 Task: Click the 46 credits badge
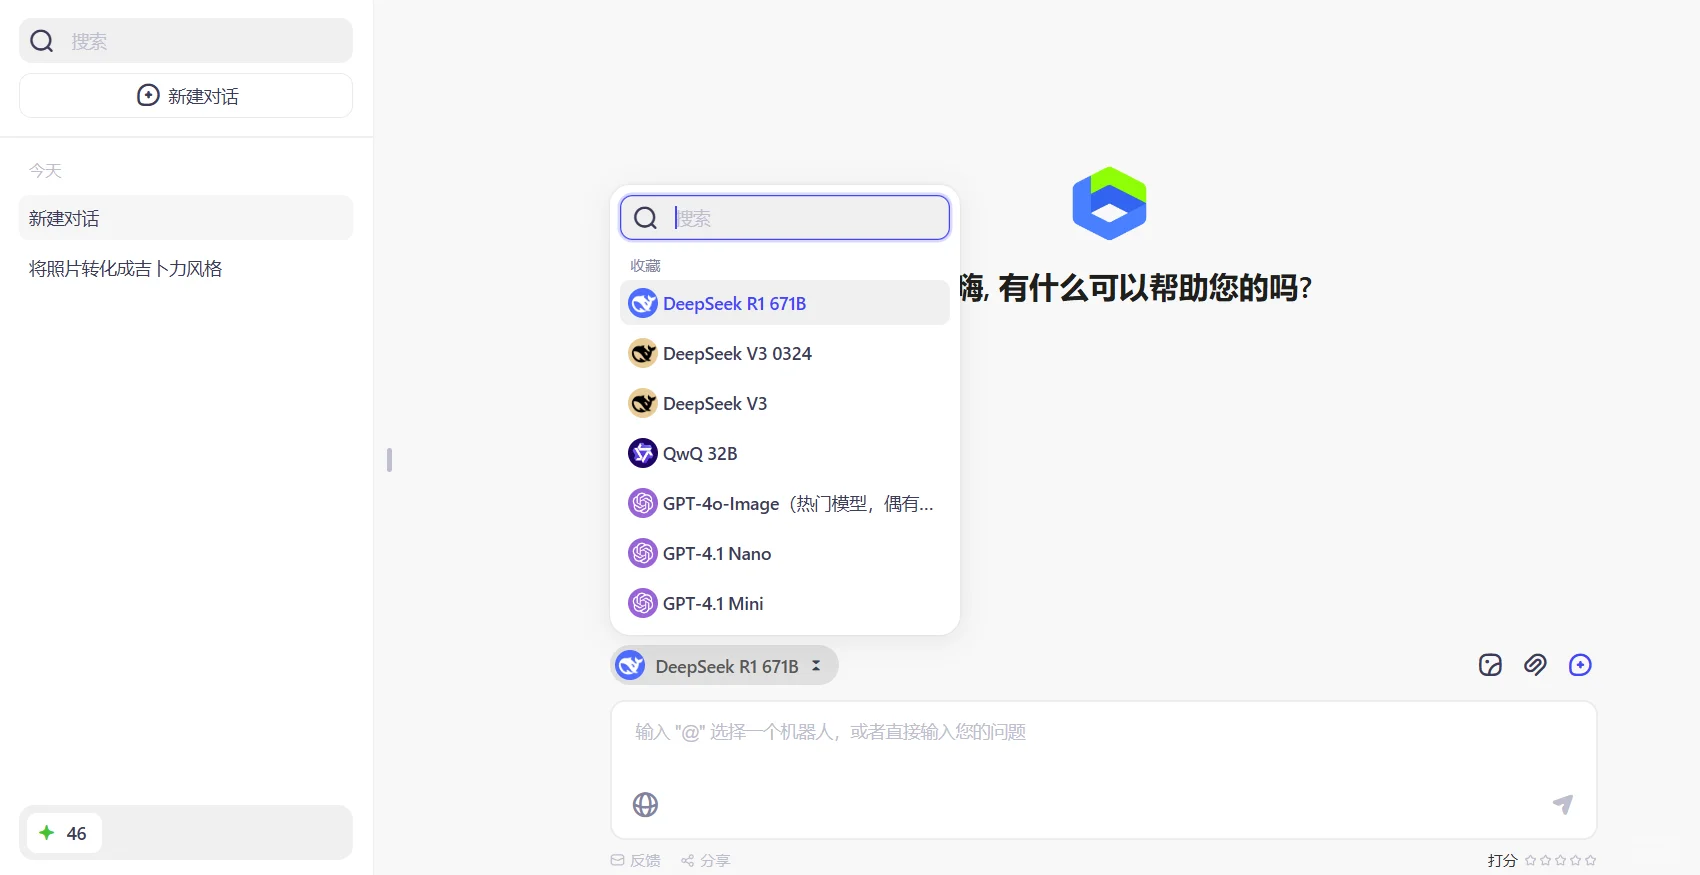(x=64, y=833)
